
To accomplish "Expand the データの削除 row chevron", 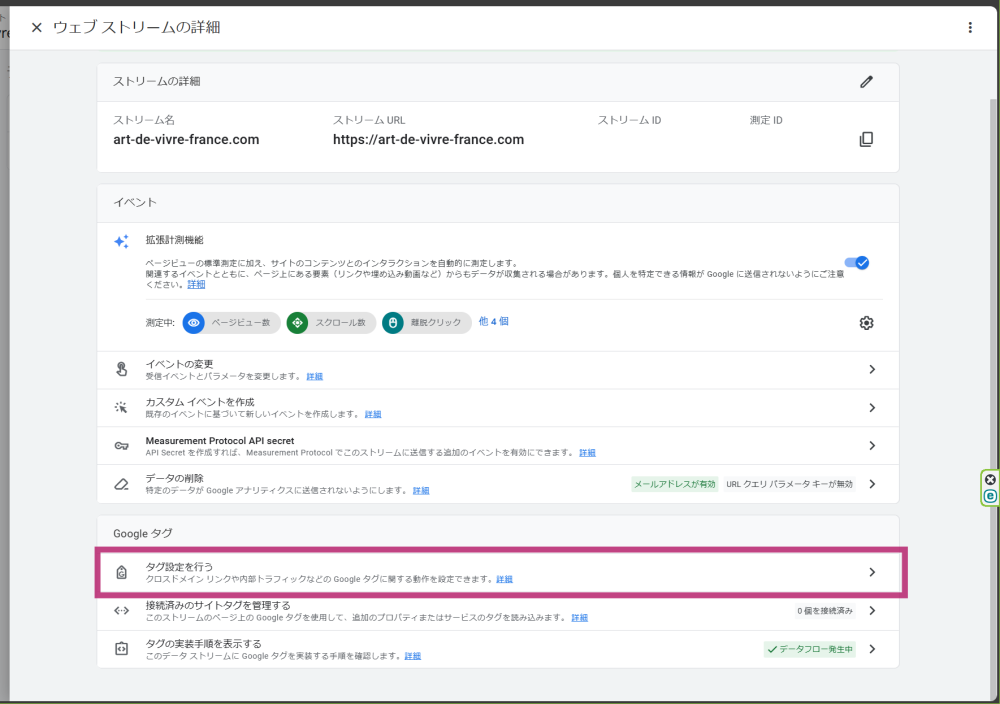I will [x=872, y=484].
